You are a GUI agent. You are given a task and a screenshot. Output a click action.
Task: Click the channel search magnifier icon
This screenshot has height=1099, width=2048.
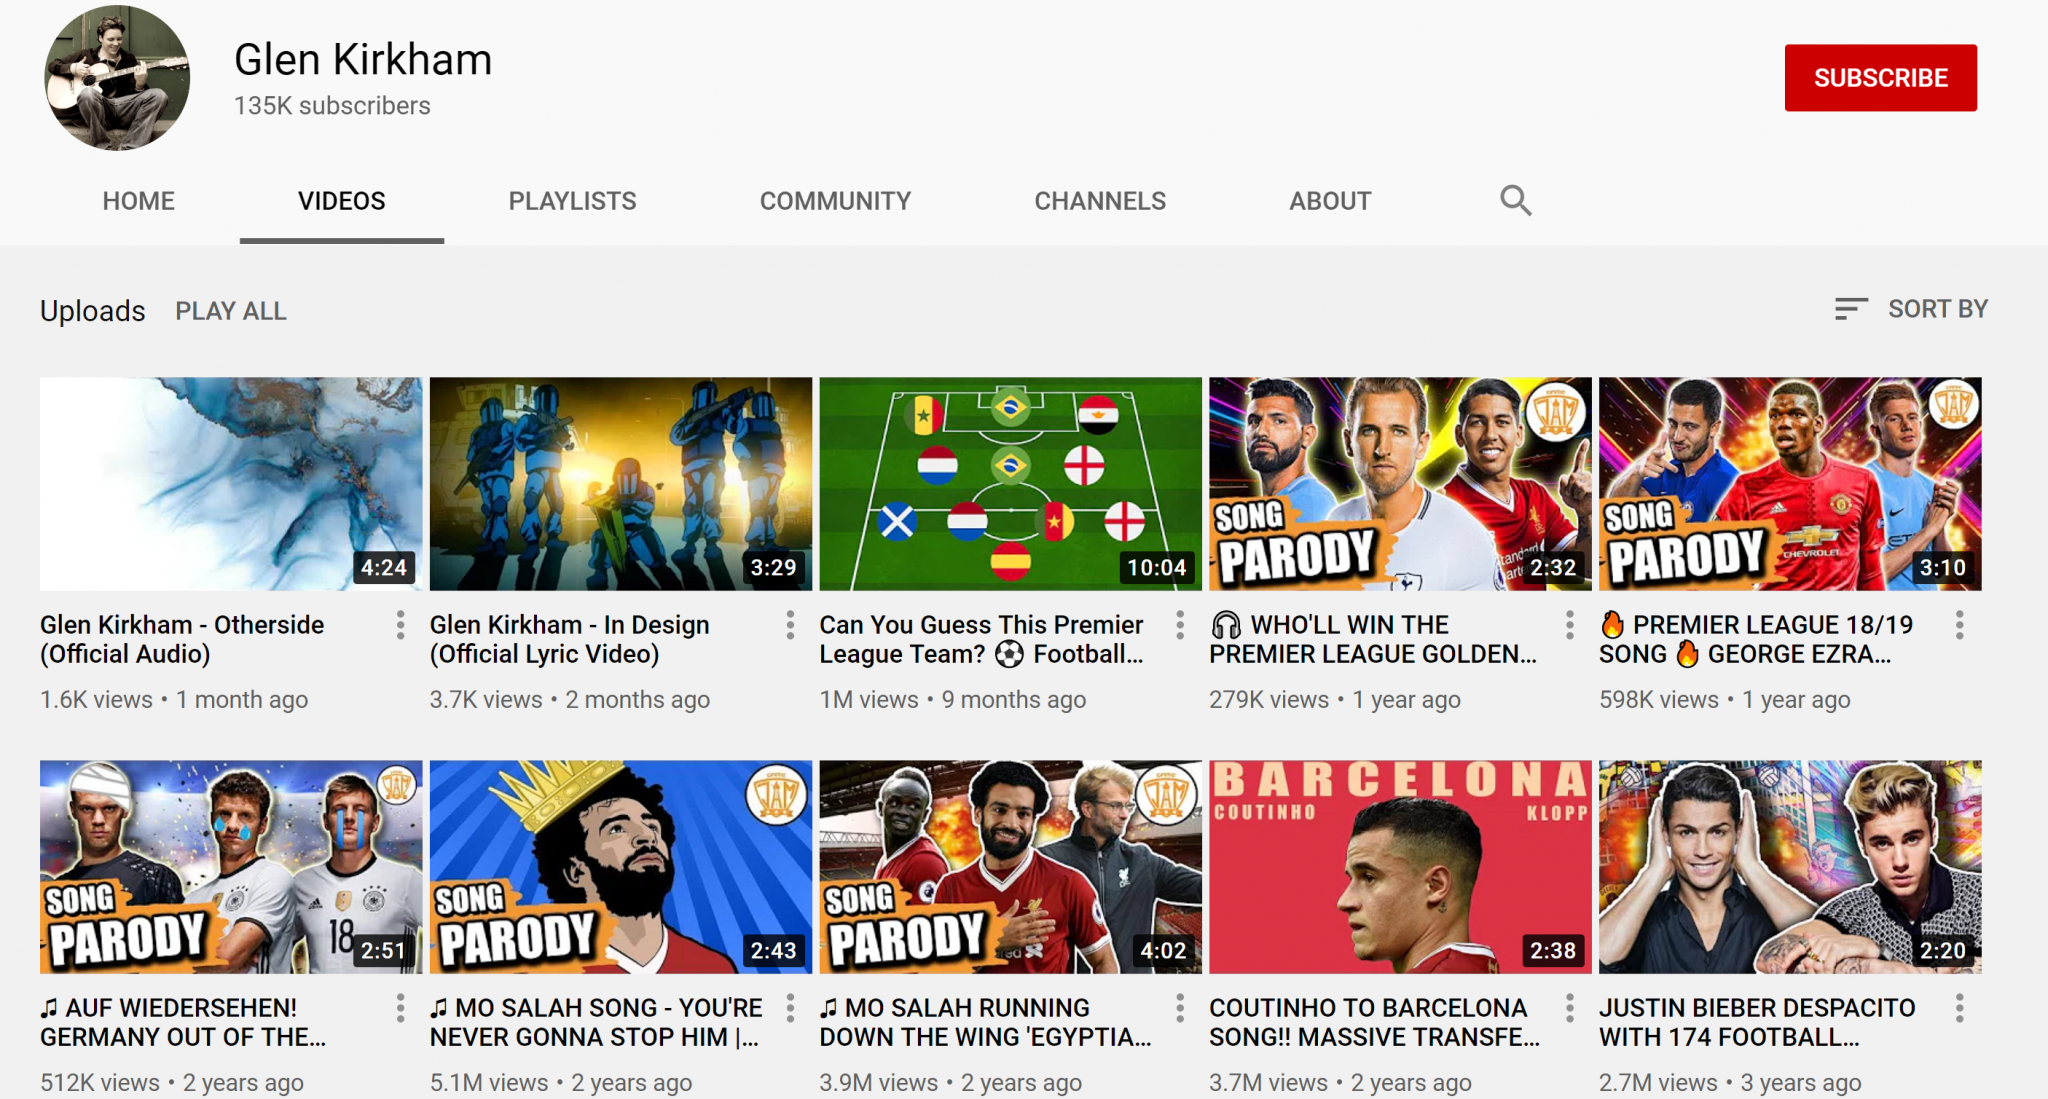tap(1515, 201)
